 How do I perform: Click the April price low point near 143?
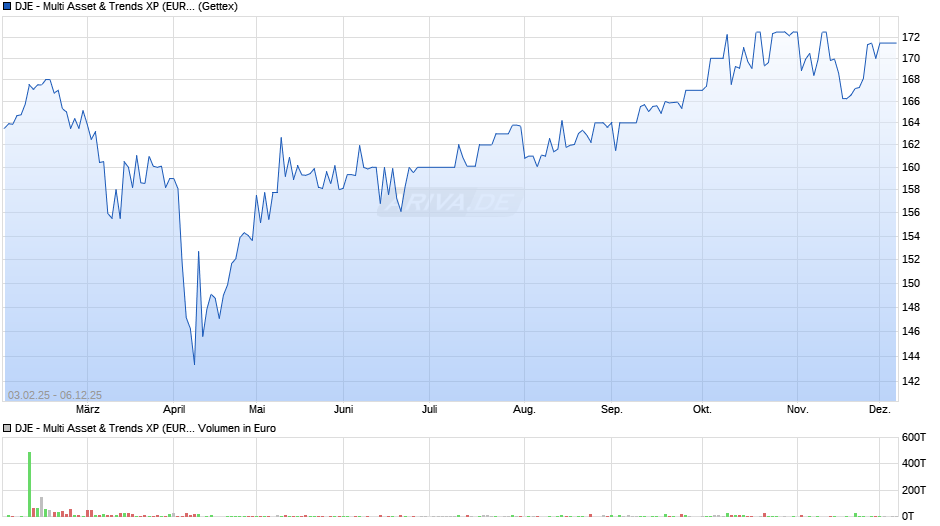tap(194, 363)
